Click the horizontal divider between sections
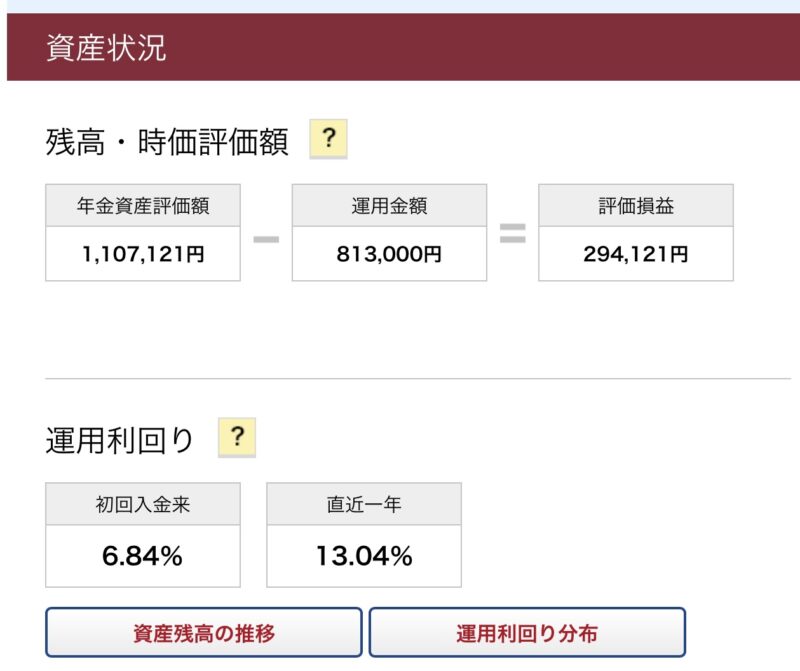Image resolution: width=800 pixels, height=671 pixels. (x=418, y=379)
